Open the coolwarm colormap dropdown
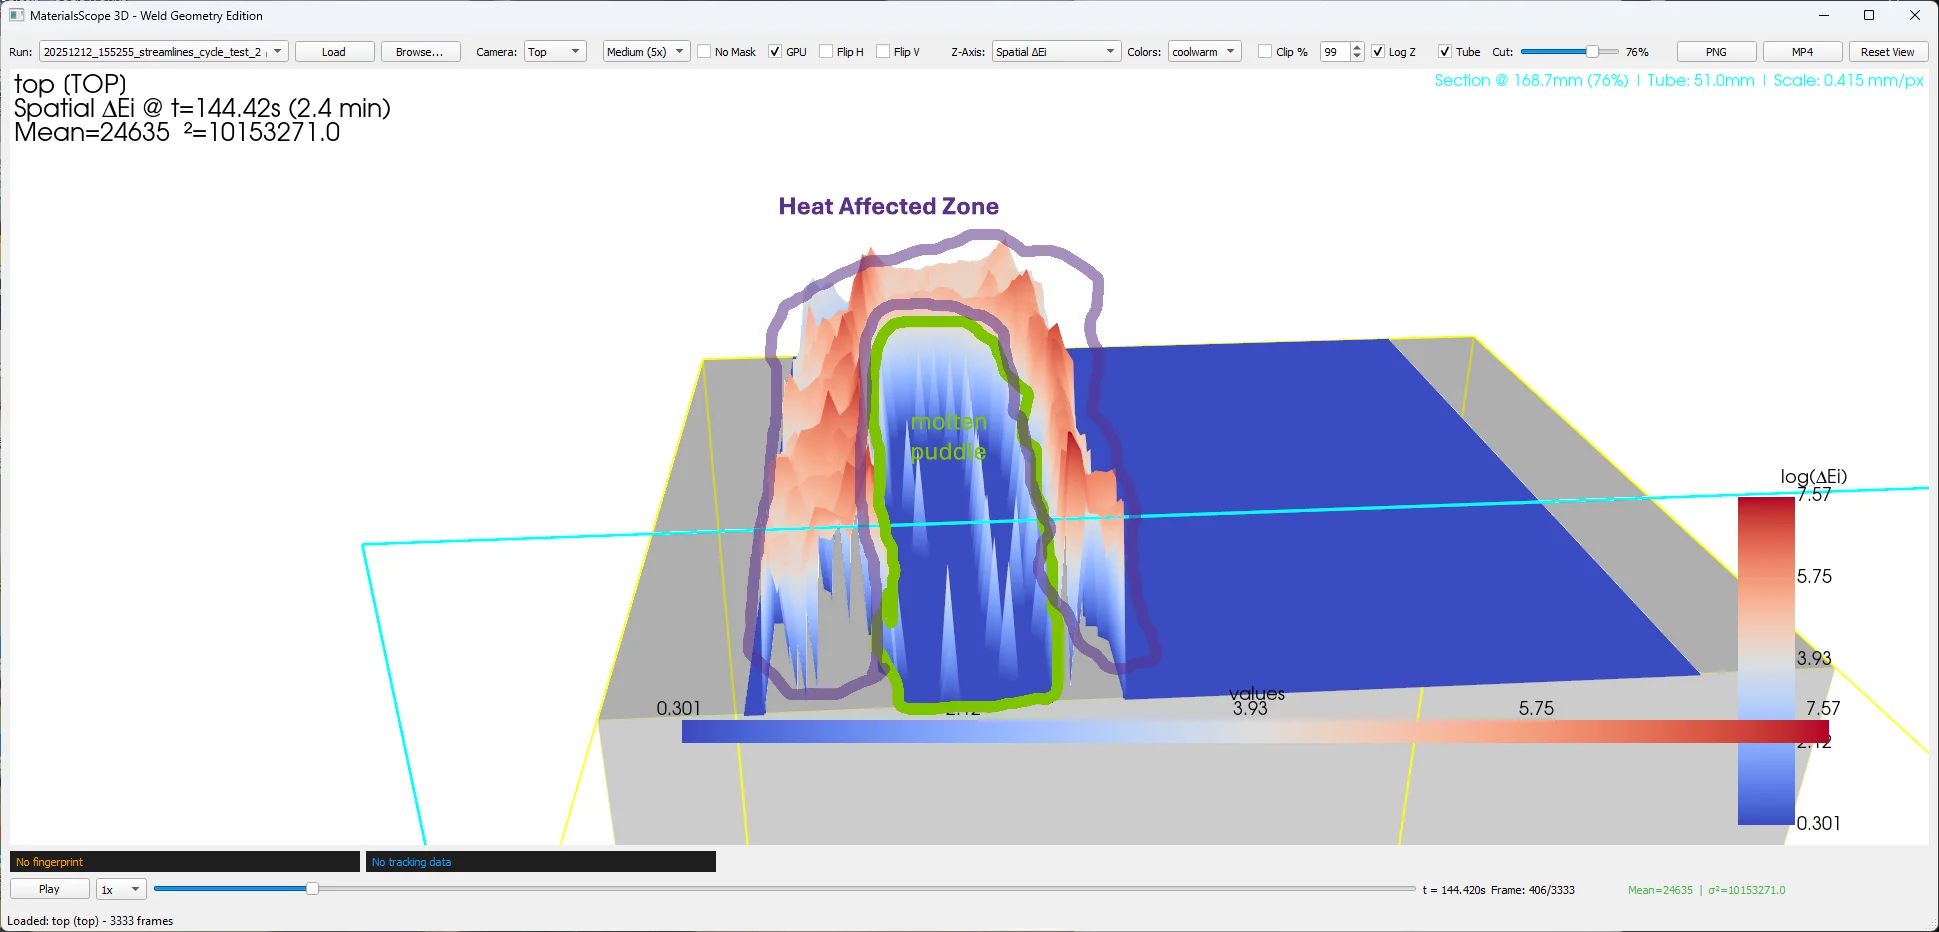1939x932 pixels. [1204, 51]
